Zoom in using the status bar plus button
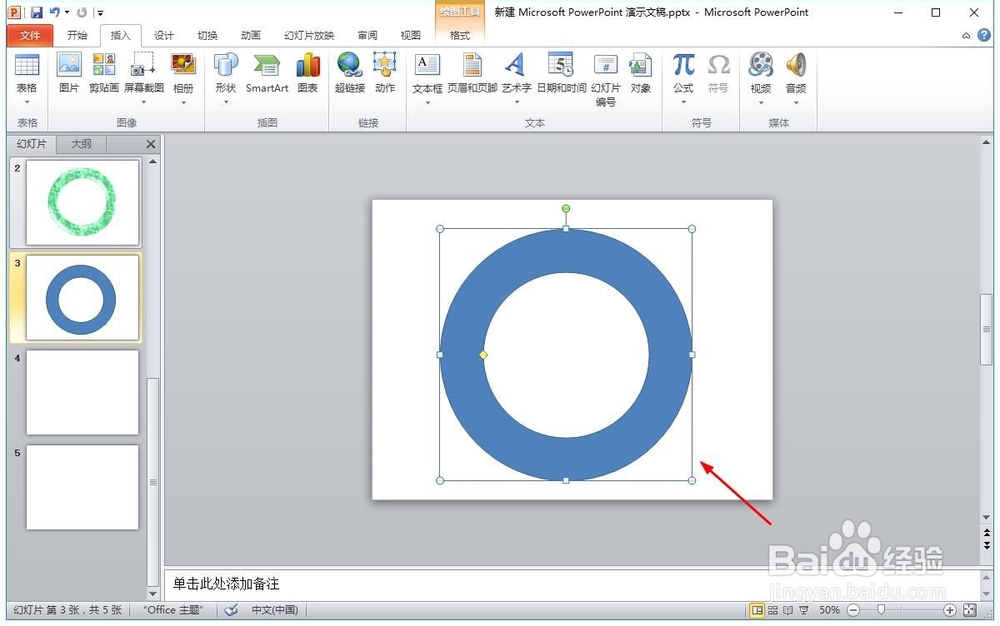 [949, 609]
